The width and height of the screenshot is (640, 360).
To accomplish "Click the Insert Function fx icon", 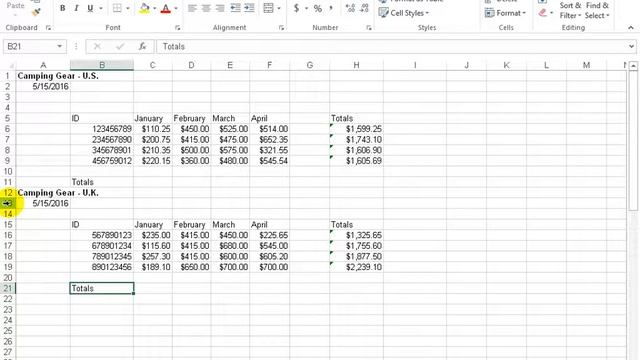I will click(142, 47).
